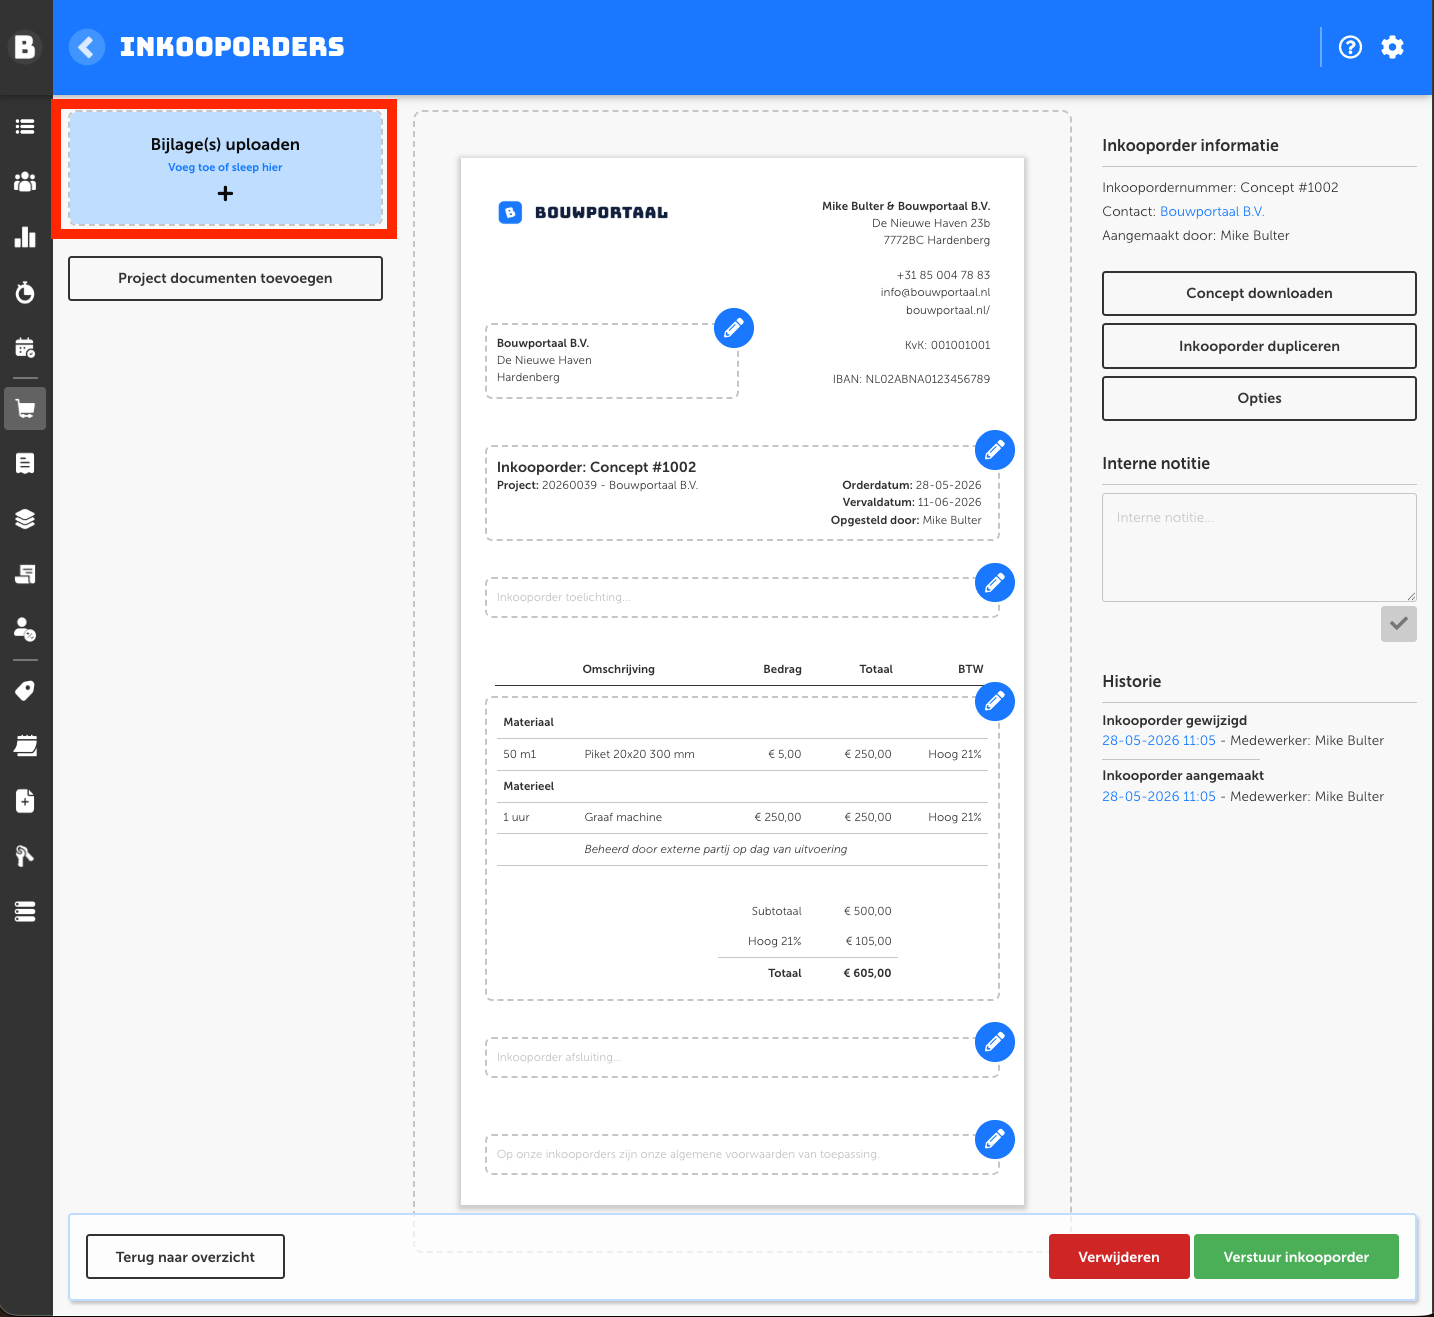Open the keys sidebar icon
The height and width of the screenshot is (1317, 1434).
[25, 856]
